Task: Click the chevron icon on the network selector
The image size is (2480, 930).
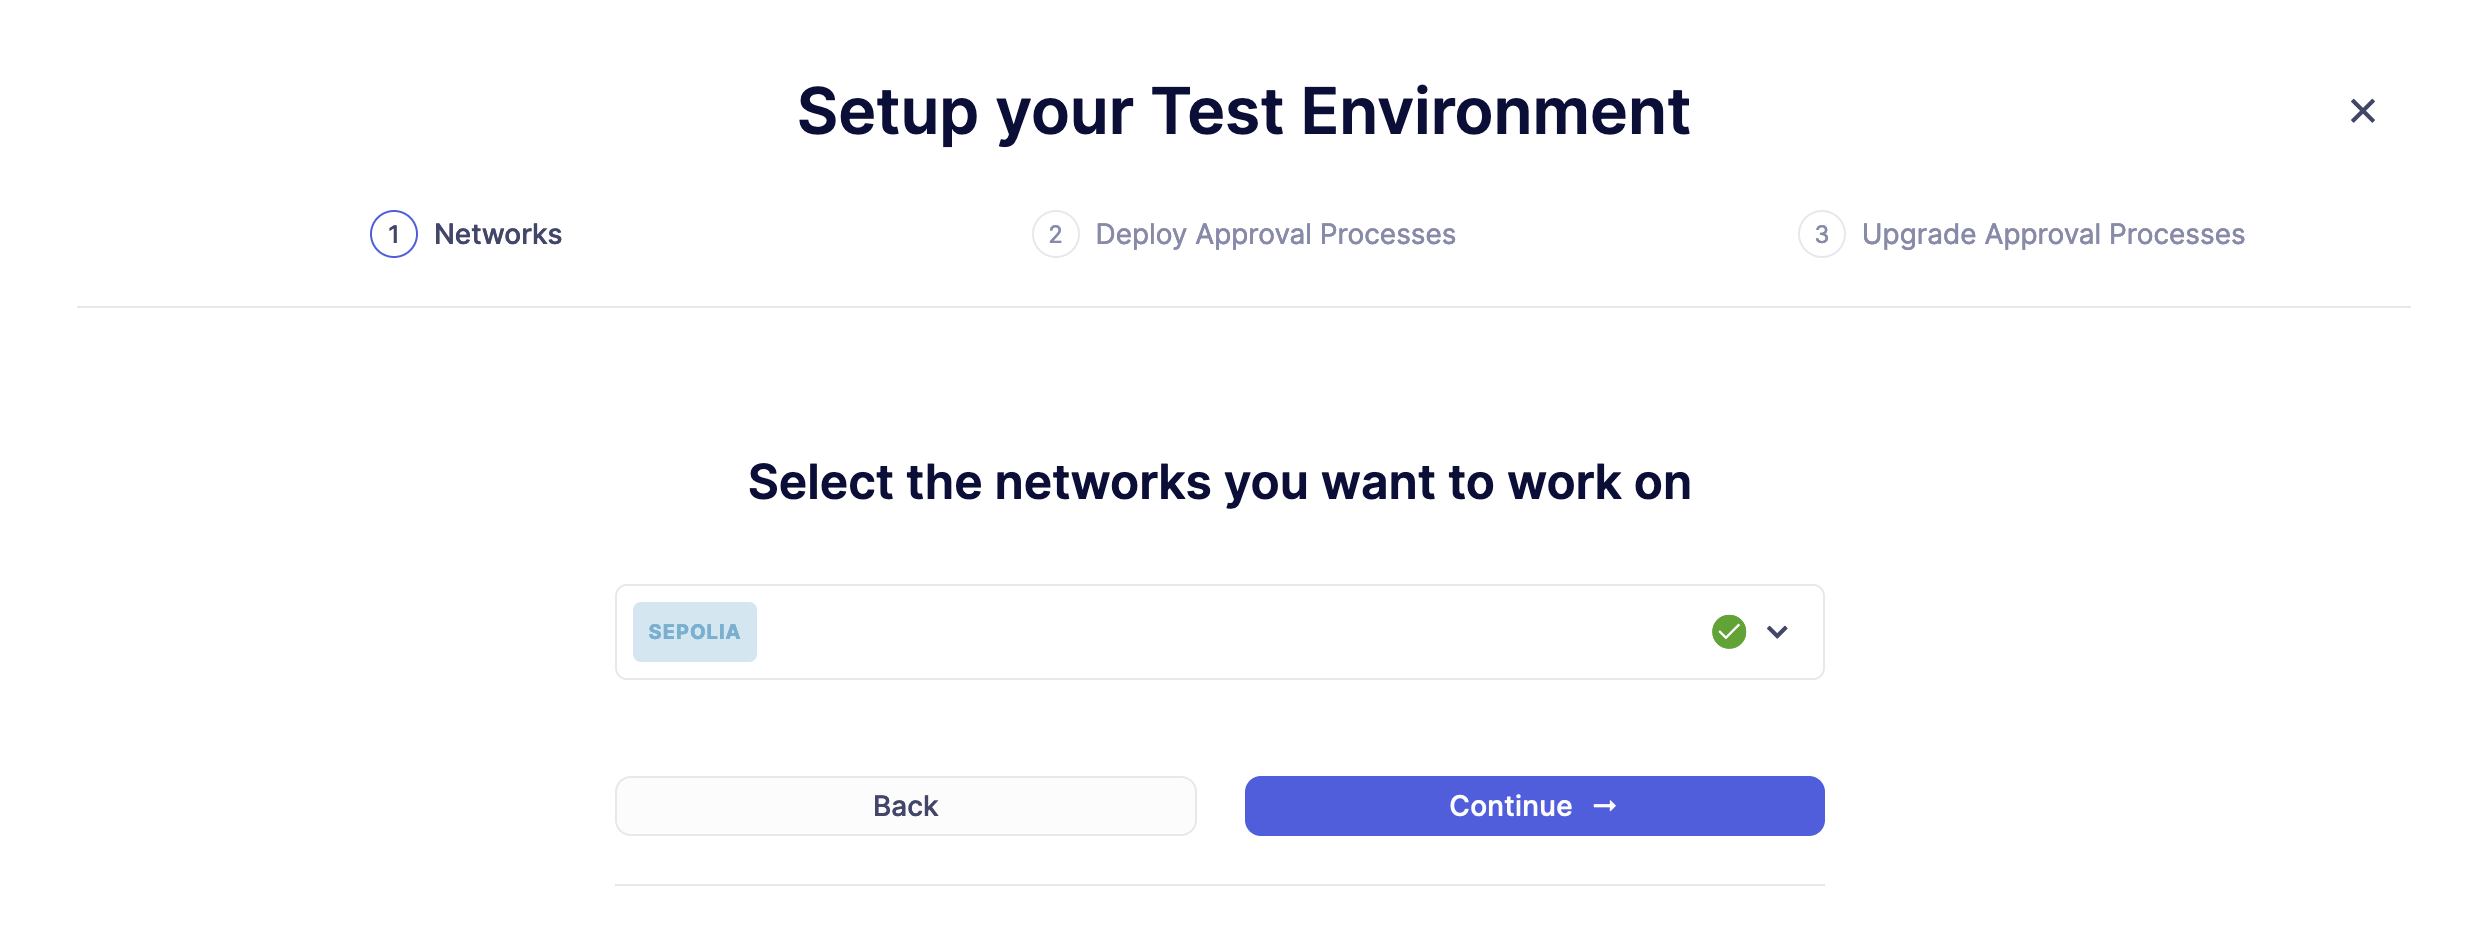Action: (1778, 631)
